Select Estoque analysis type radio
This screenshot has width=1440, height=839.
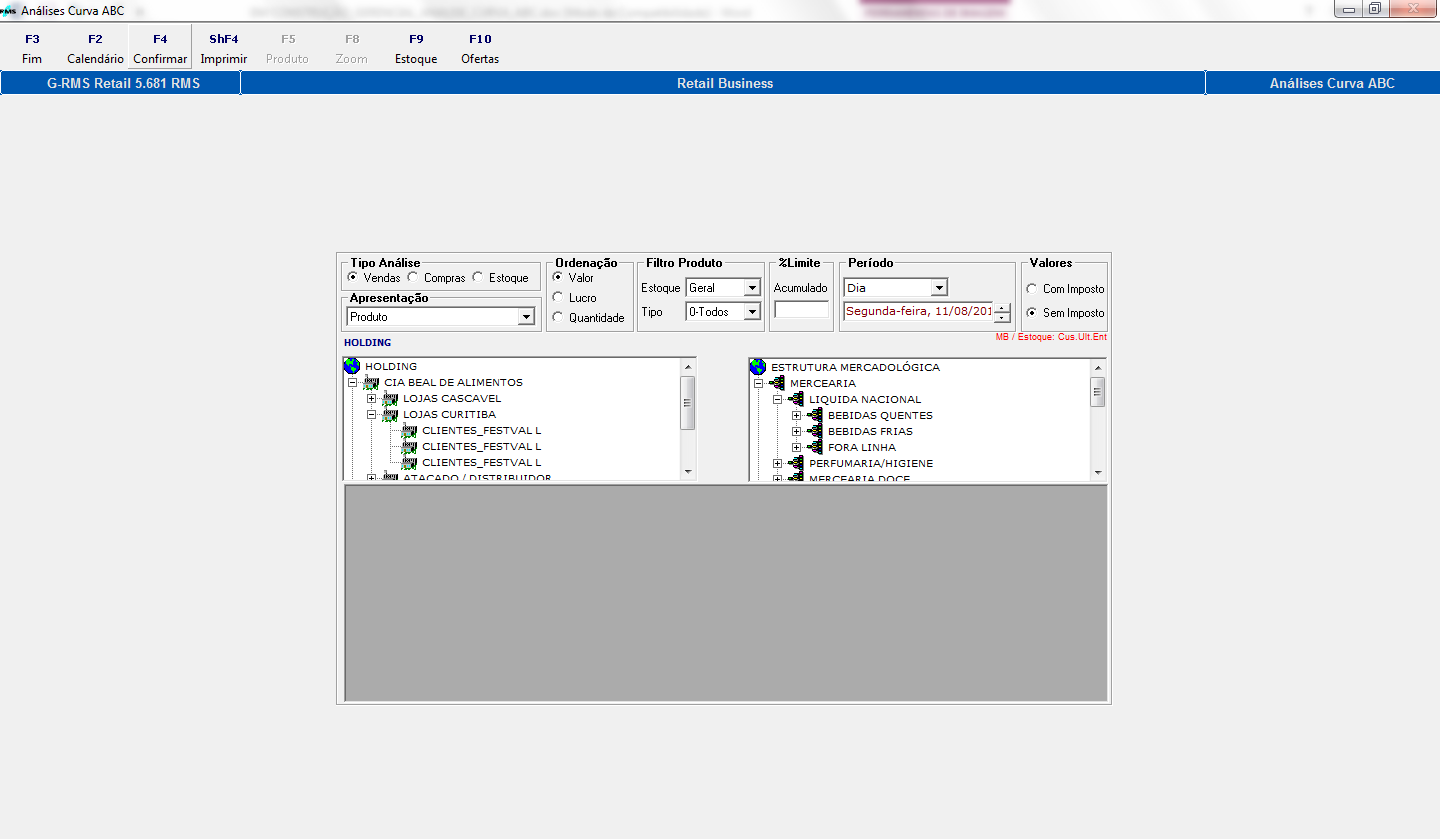point(477,277)
